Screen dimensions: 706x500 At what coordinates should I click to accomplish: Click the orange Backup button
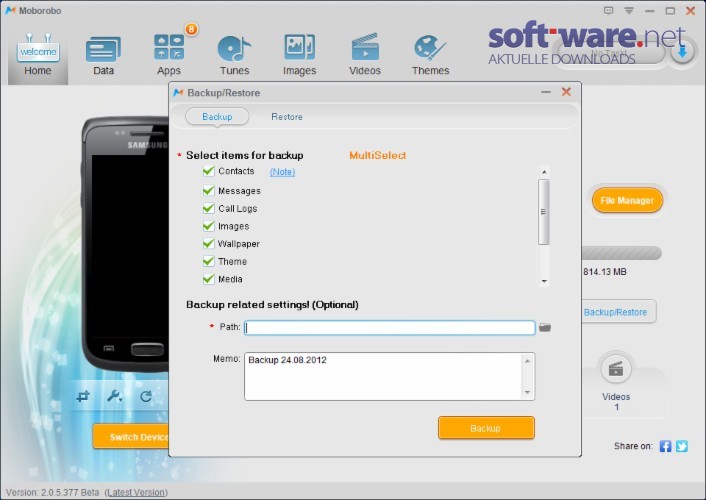[486, 427]
